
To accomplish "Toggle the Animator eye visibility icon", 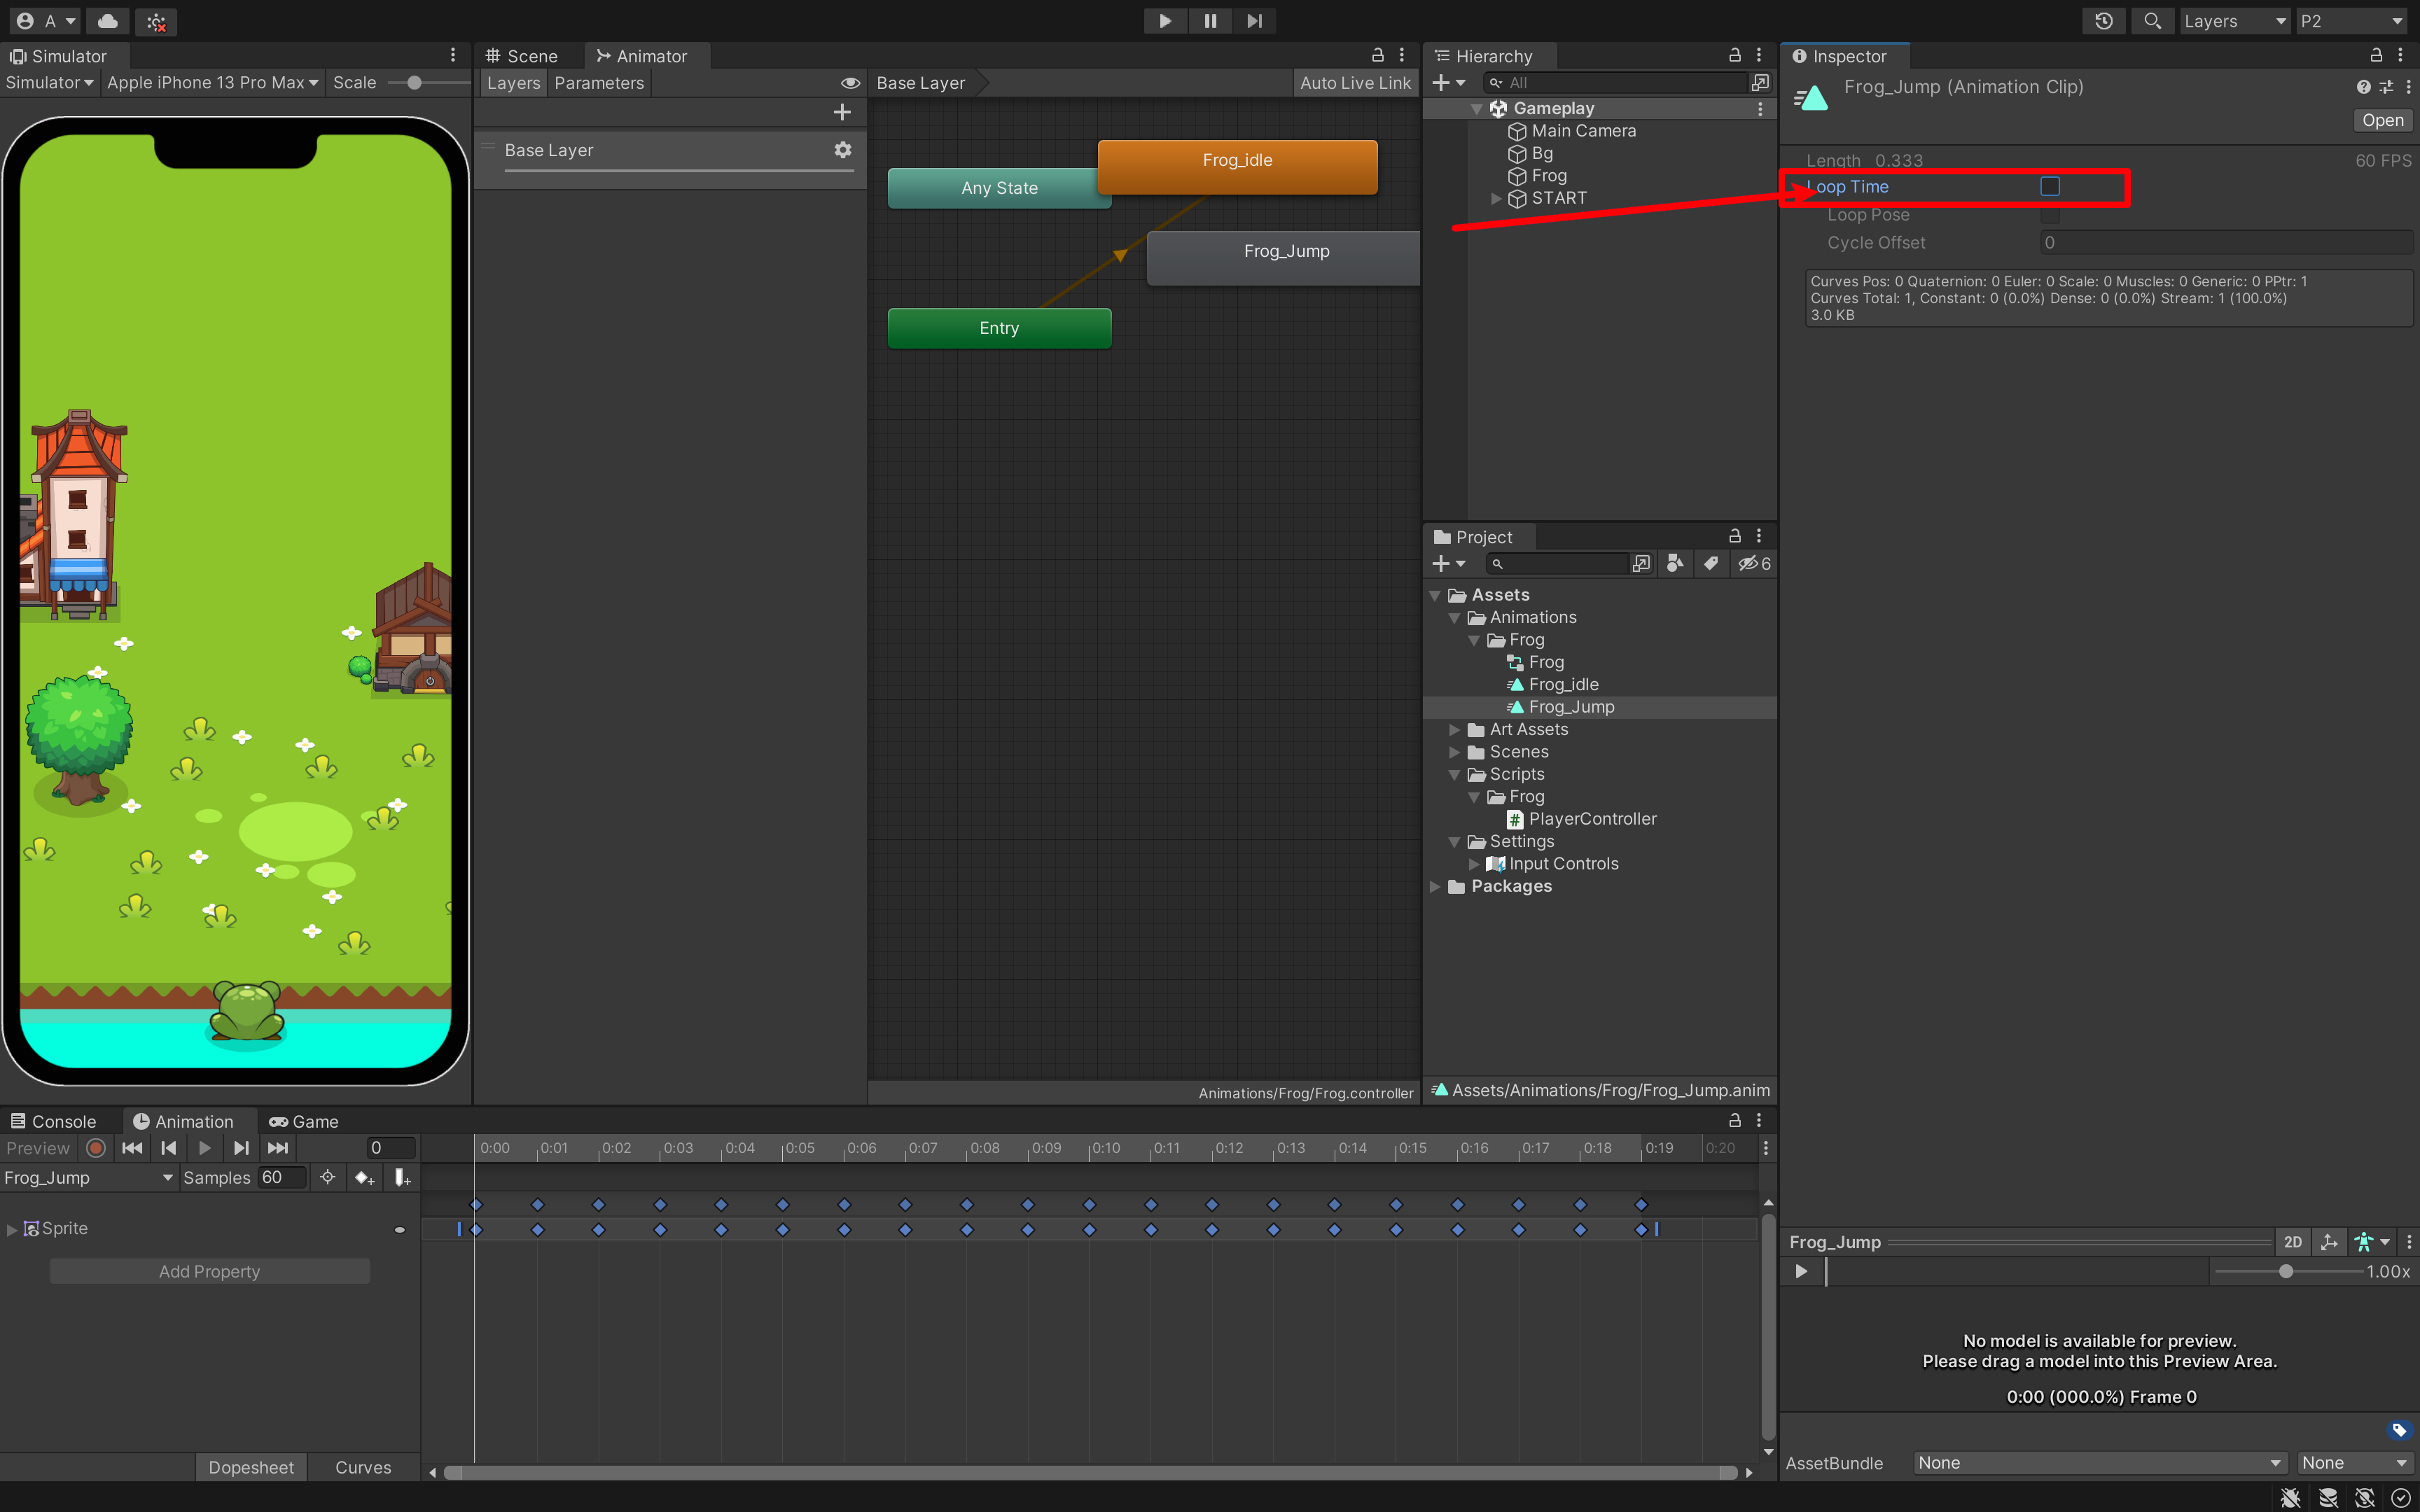I will point(850,83).
